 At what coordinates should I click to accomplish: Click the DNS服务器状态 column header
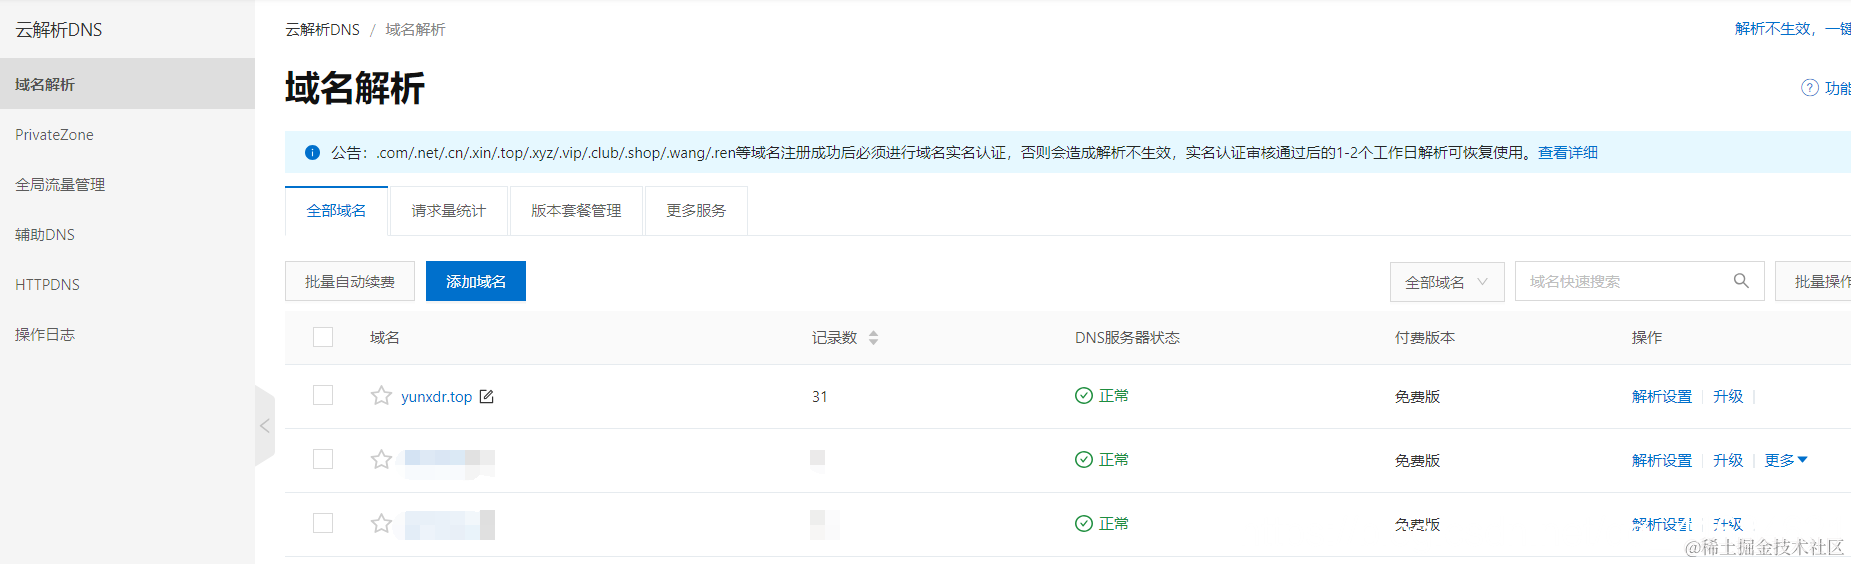point(1127,338)
